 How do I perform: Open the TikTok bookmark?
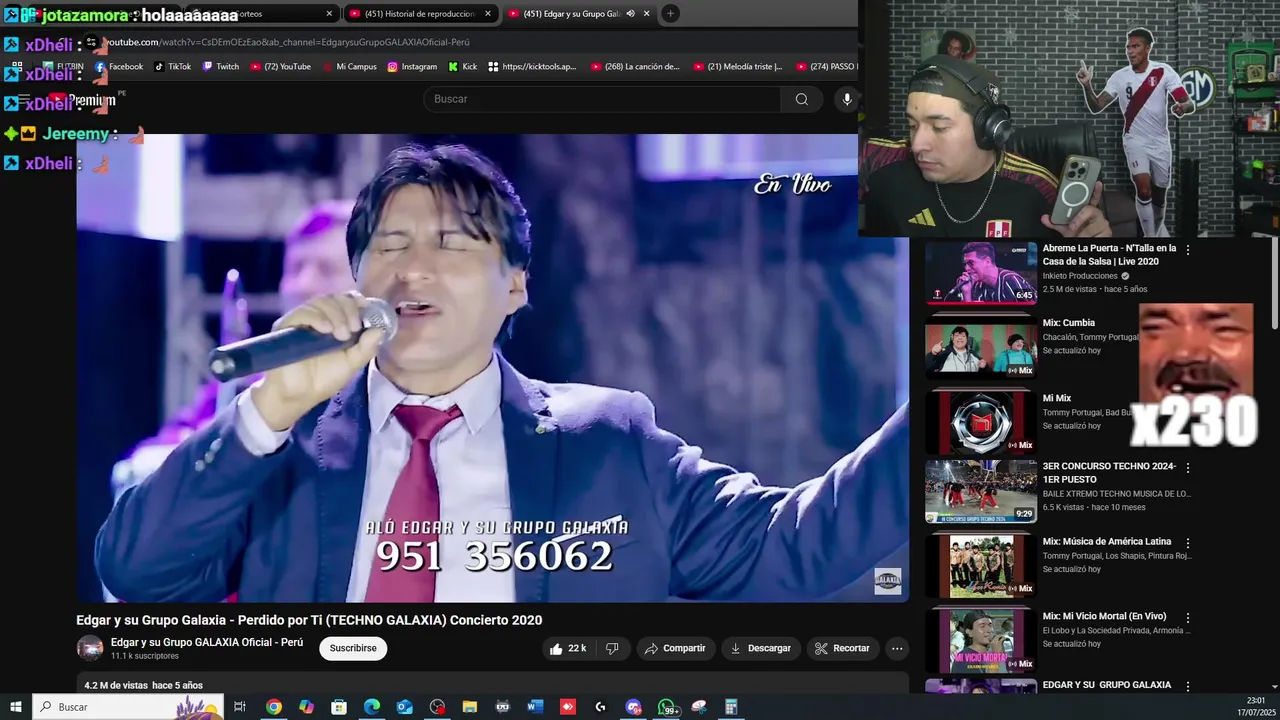pyautogui.click(x=172, y=67)
